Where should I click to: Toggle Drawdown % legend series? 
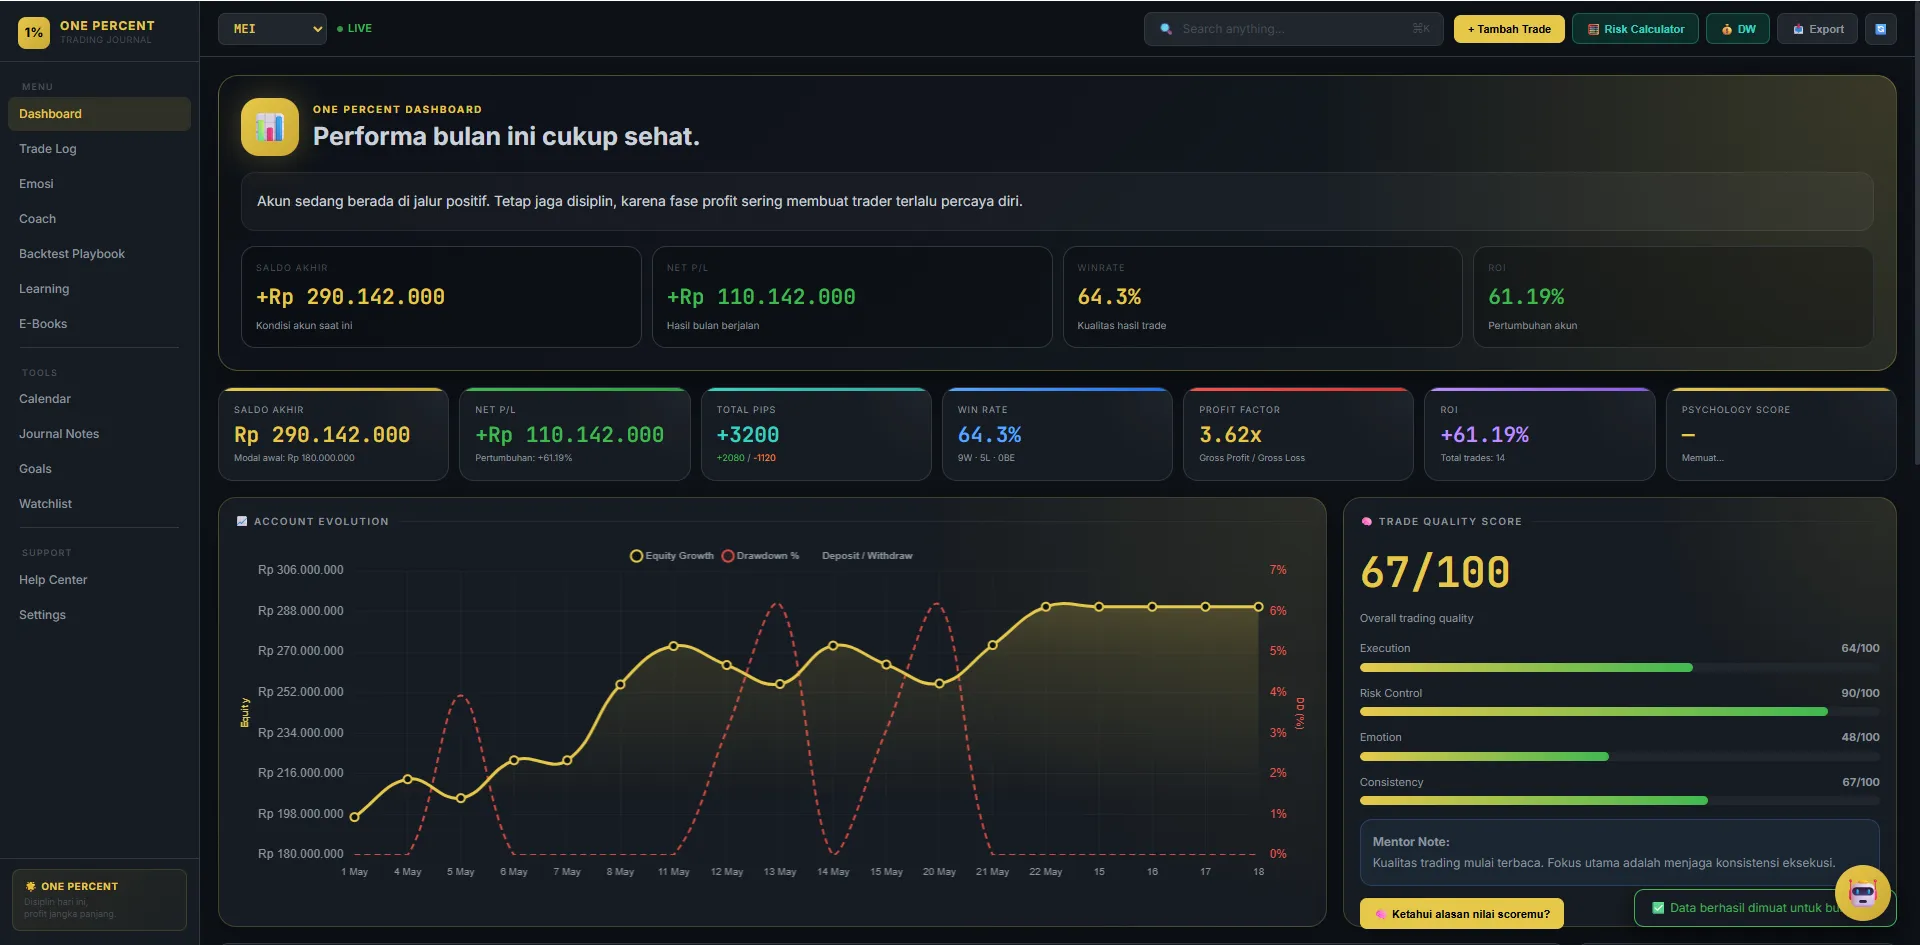pyautogui.click(x=760, y=556)
